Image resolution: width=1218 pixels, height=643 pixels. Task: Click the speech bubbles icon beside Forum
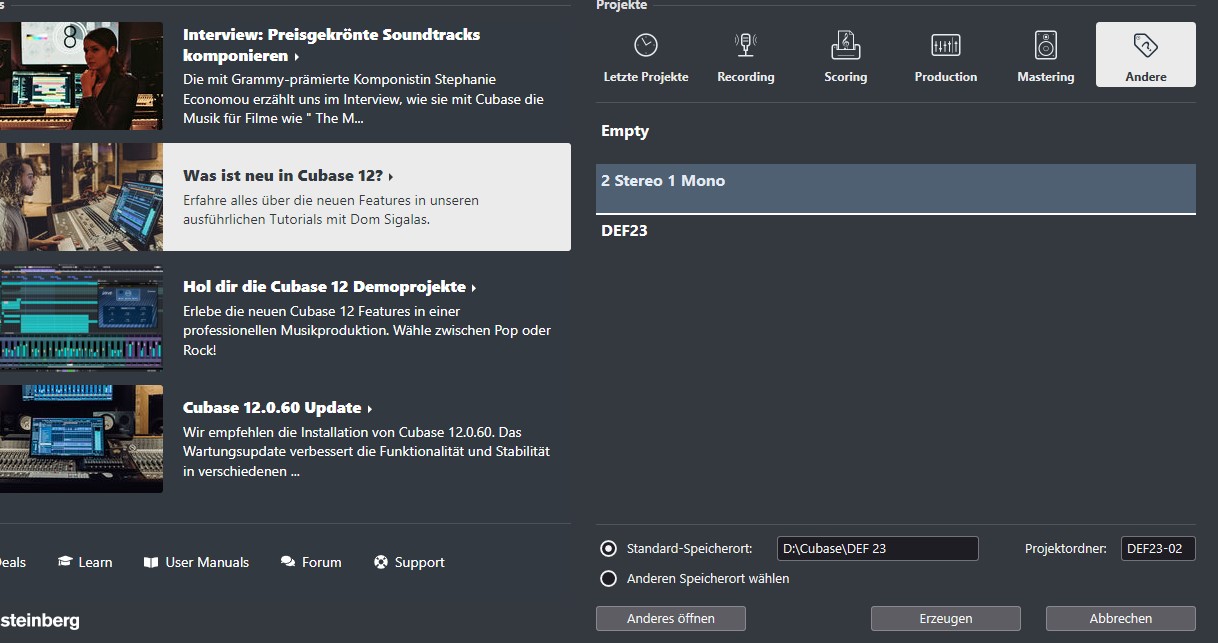point(288,562)
